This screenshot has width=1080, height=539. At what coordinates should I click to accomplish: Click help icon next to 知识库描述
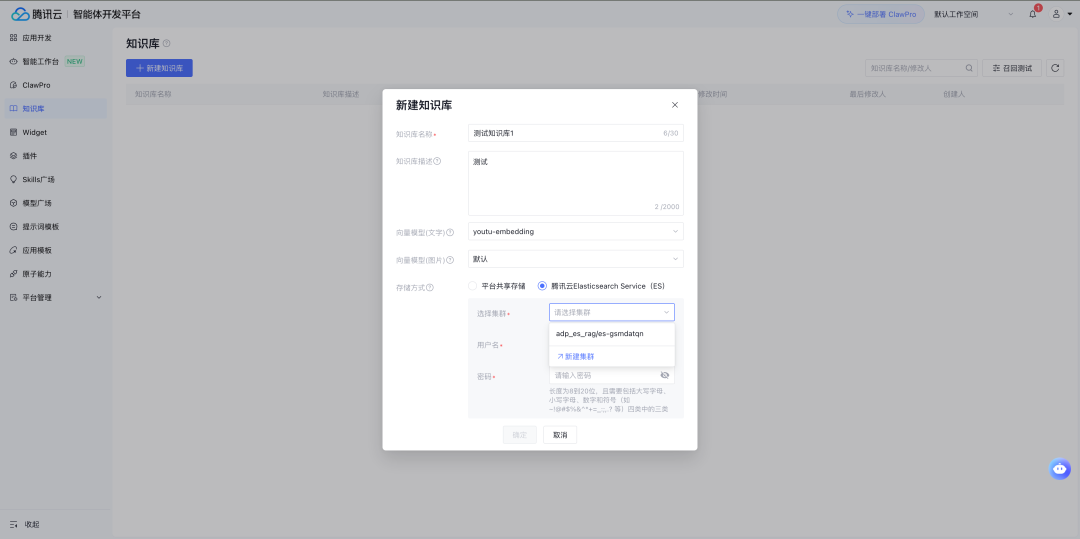tap(437, 162)
